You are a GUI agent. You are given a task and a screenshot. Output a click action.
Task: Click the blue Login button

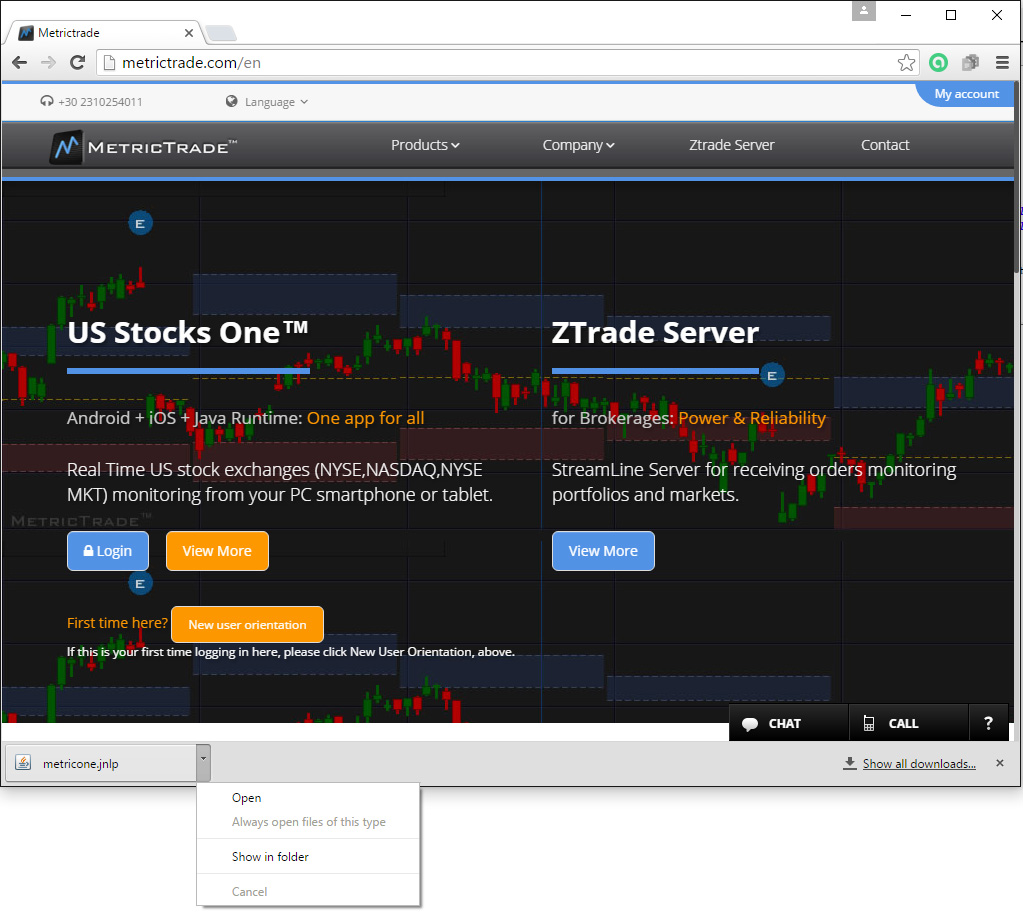pyautogui.click(x=108, y=551)
